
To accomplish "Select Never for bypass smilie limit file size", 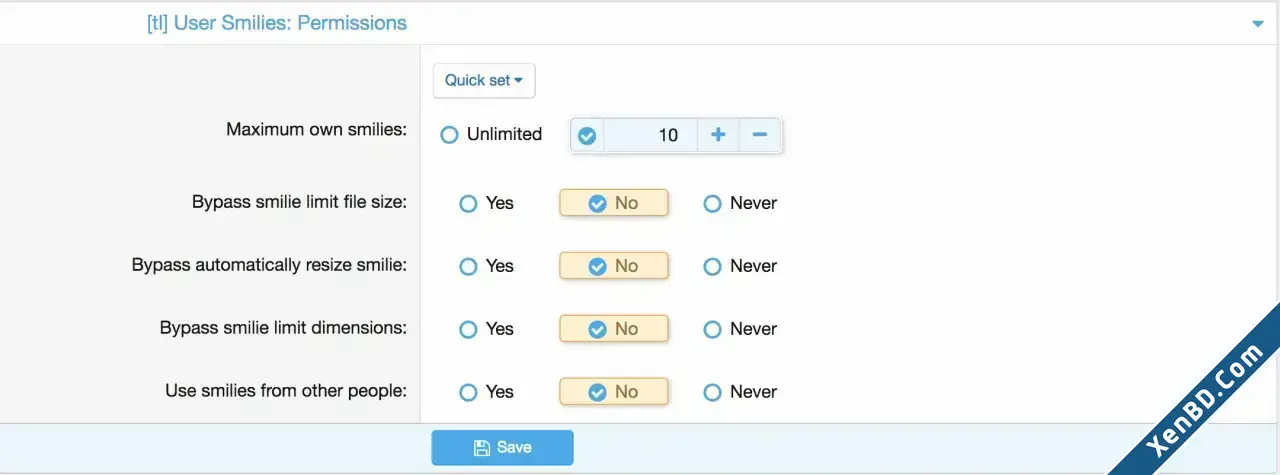I will click(x=740, y=203).
